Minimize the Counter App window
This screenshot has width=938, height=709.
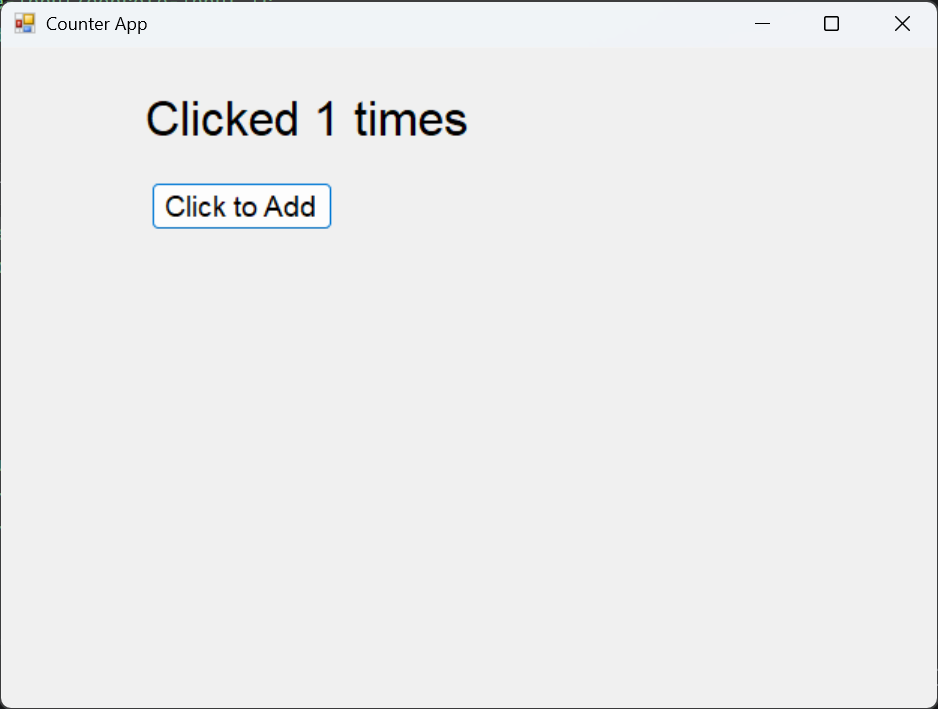pyautogui.click(x=762, y=23)
